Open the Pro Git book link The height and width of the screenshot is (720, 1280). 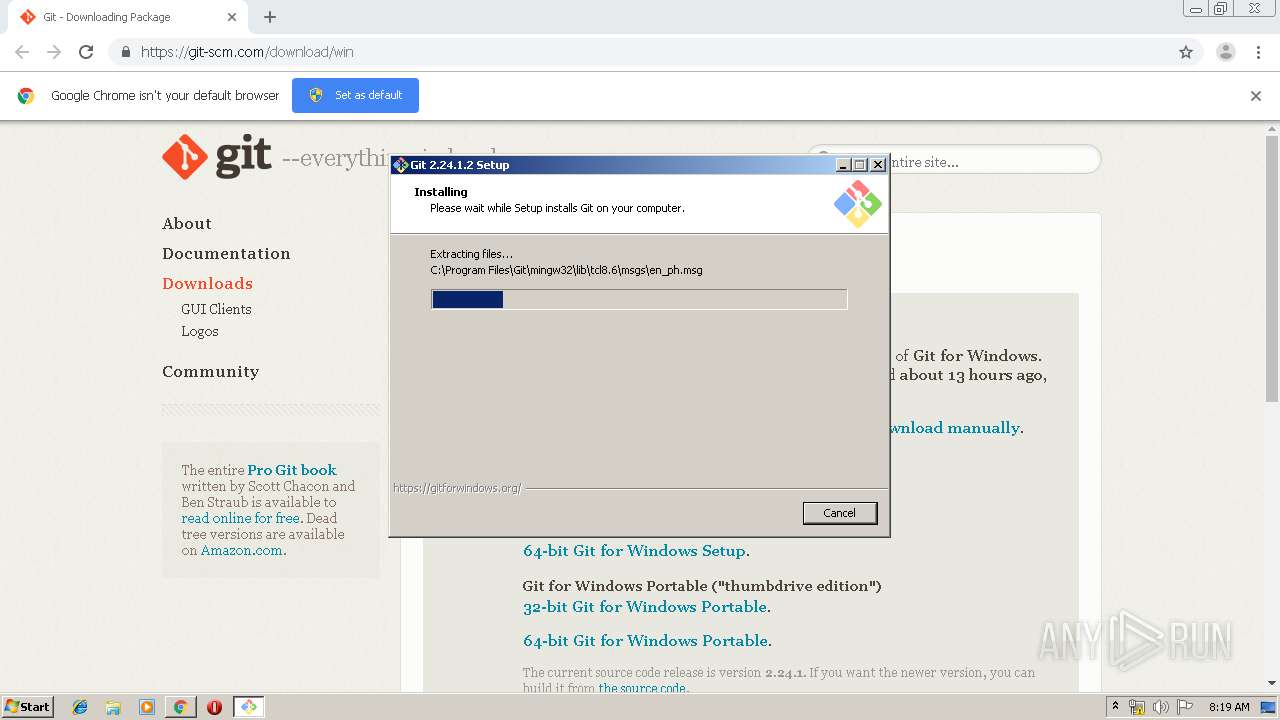click(x=292, y=470)
